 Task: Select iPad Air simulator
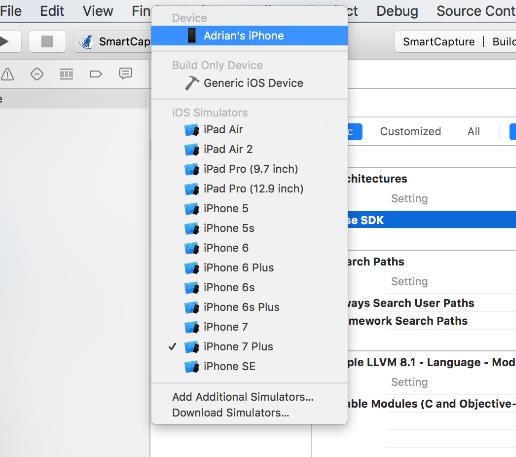[x=249, y=129]
